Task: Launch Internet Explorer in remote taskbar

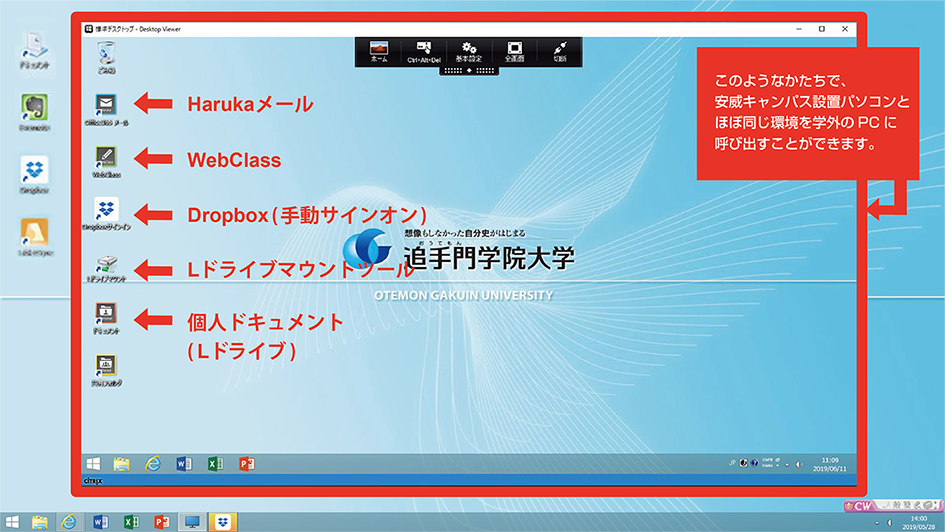Action: pos(153,463)
